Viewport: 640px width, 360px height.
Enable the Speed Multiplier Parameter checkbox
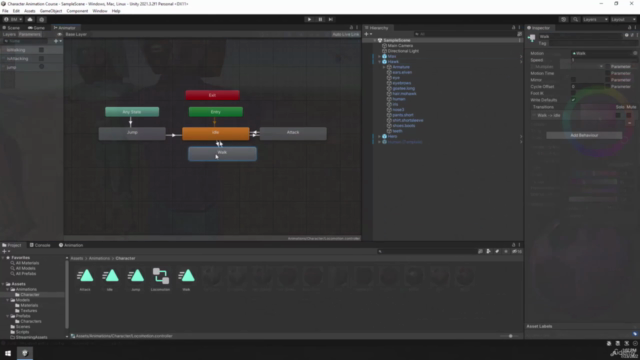[608, 67]
